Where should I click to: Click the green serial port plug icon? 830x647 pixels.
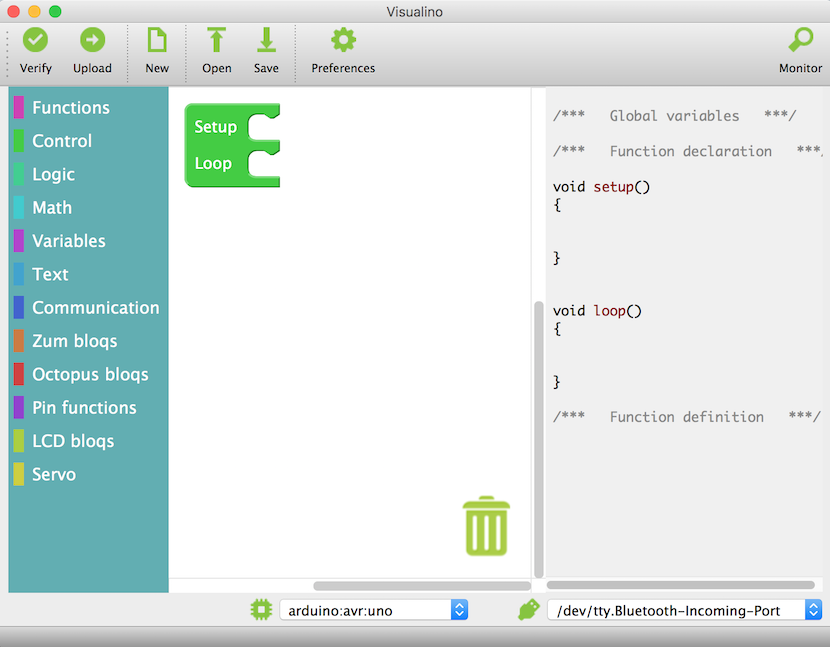pyautogui.click(x=529, y=609)
